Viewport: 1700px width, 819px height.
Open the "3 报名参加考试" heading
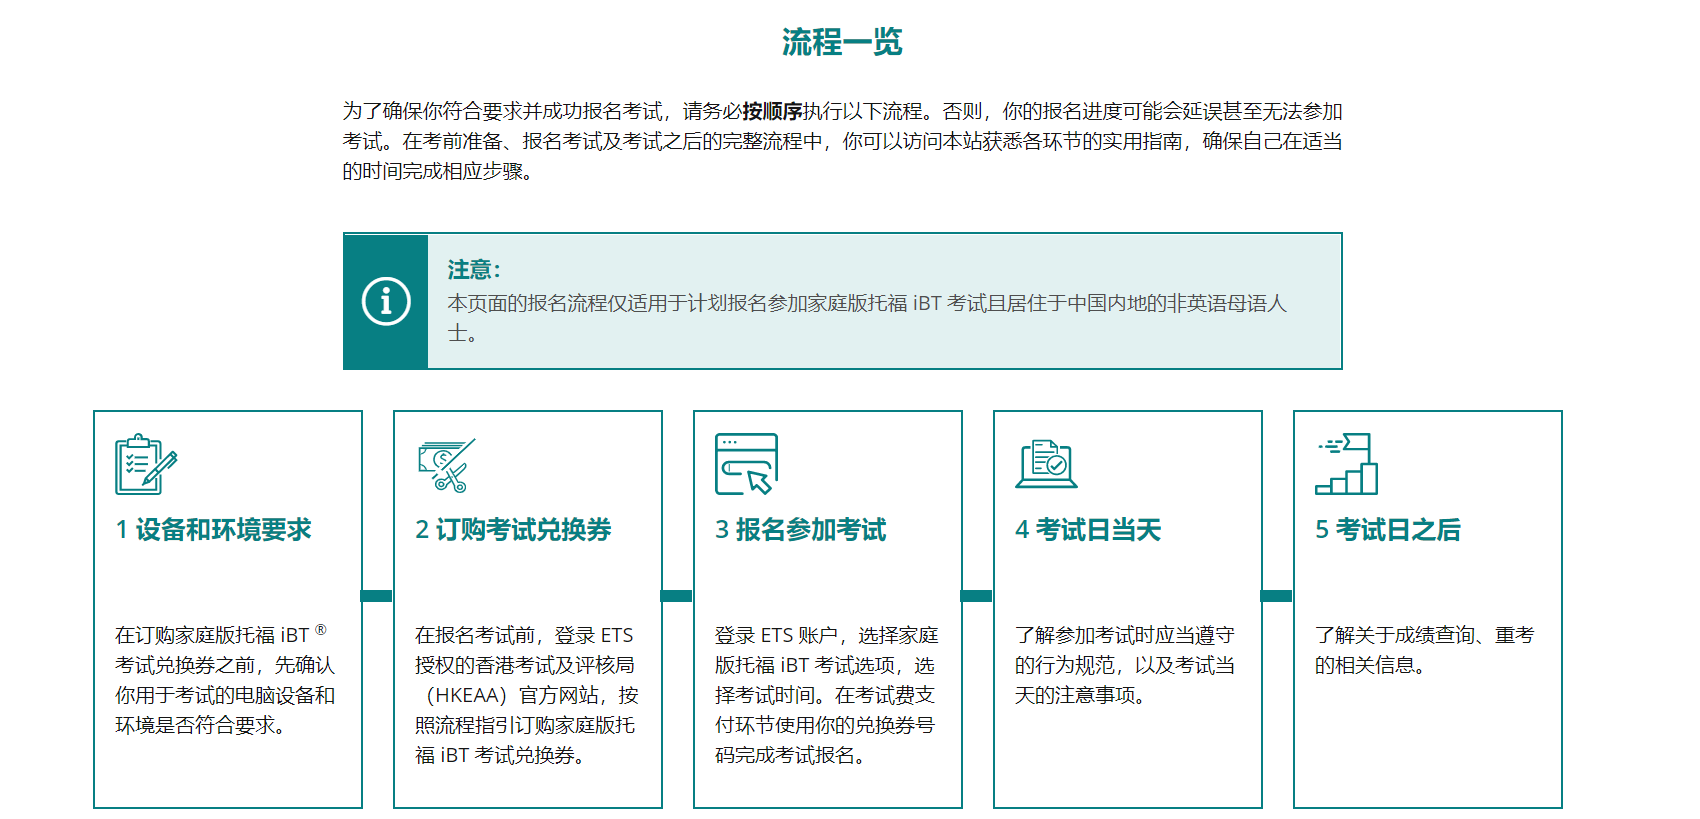tap(801, 530)
